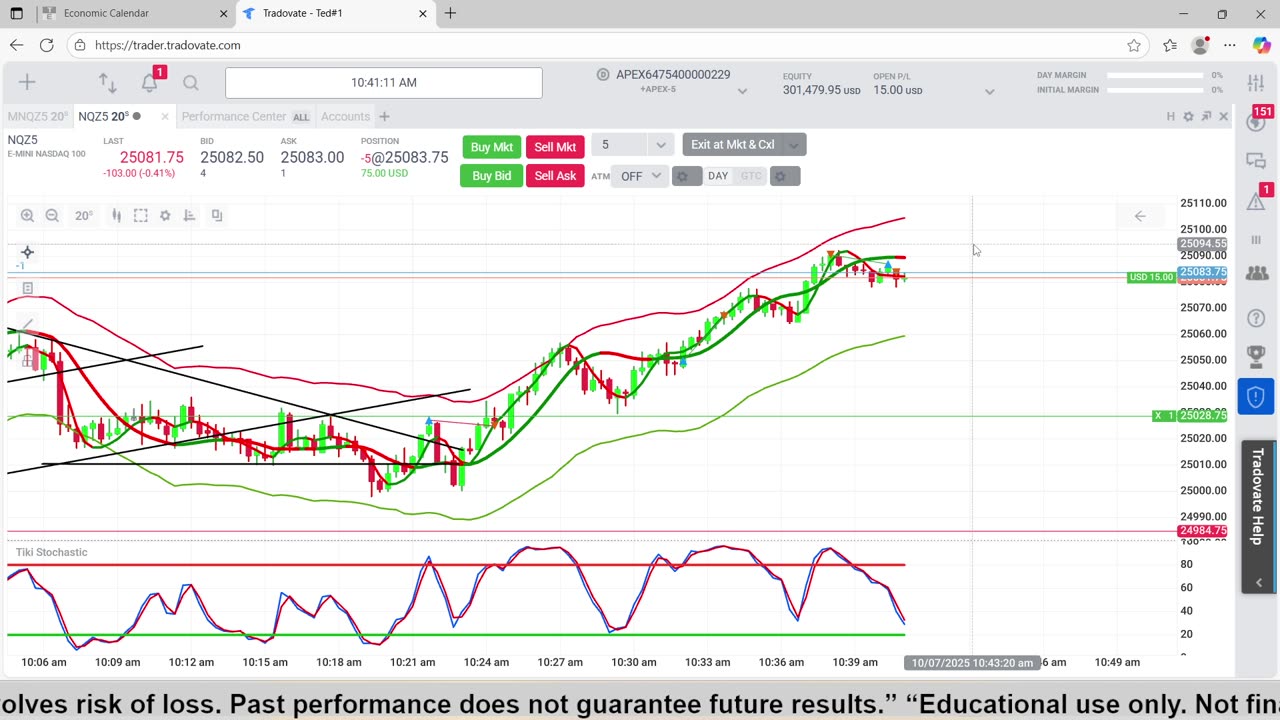Click the USD 15.00 position marker on chart
Image resolution: width=1280 pixels, height=720 pixels.
coord(1151,277)
